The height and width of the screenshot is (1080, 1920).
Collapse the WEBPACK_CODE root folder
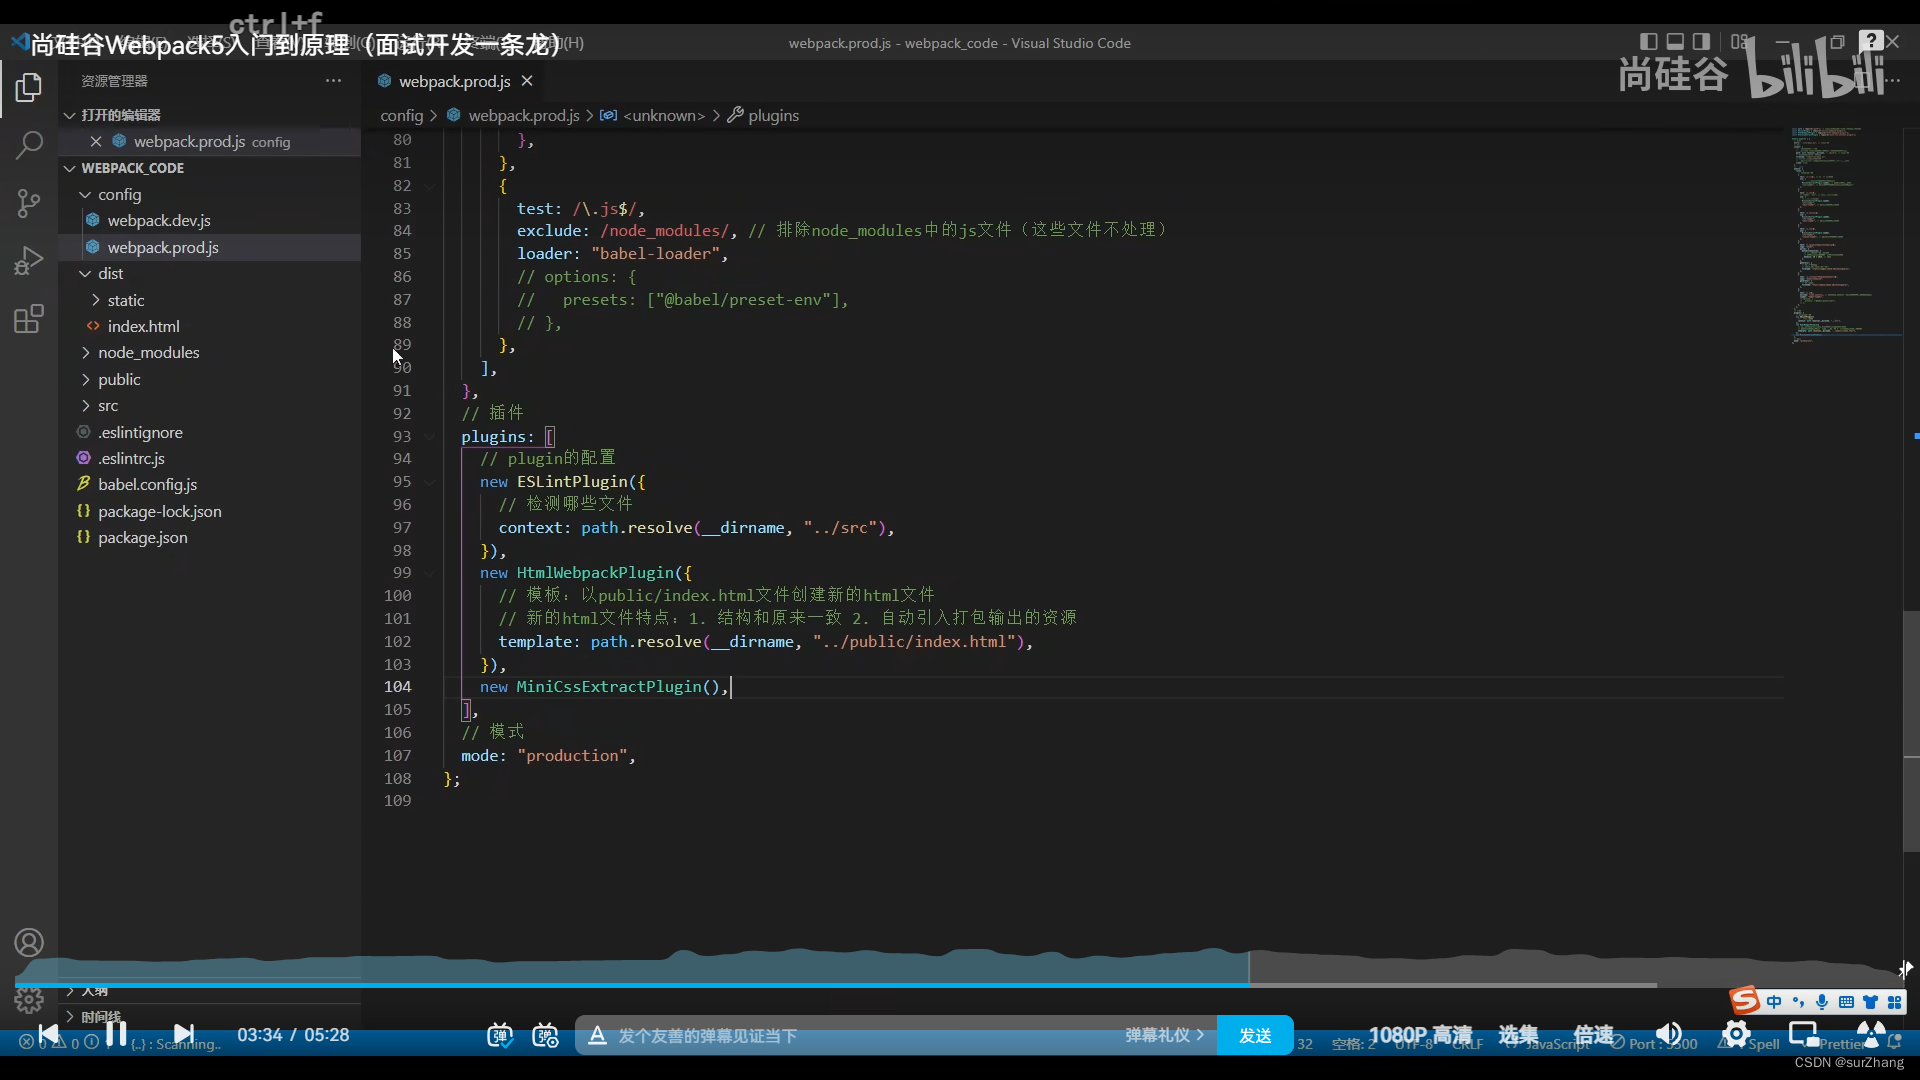[70, 168]
